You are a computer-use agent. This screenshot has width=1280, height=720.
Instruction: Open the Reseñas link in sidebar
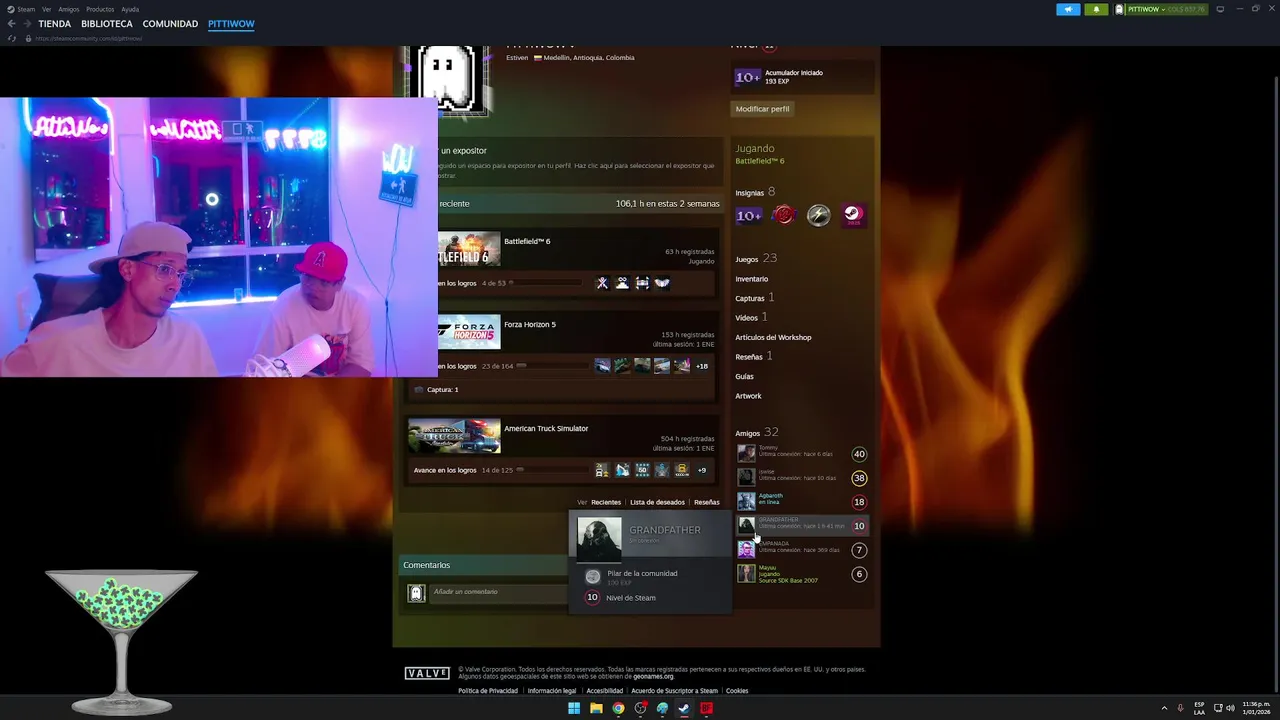click(x=753, y=356)
